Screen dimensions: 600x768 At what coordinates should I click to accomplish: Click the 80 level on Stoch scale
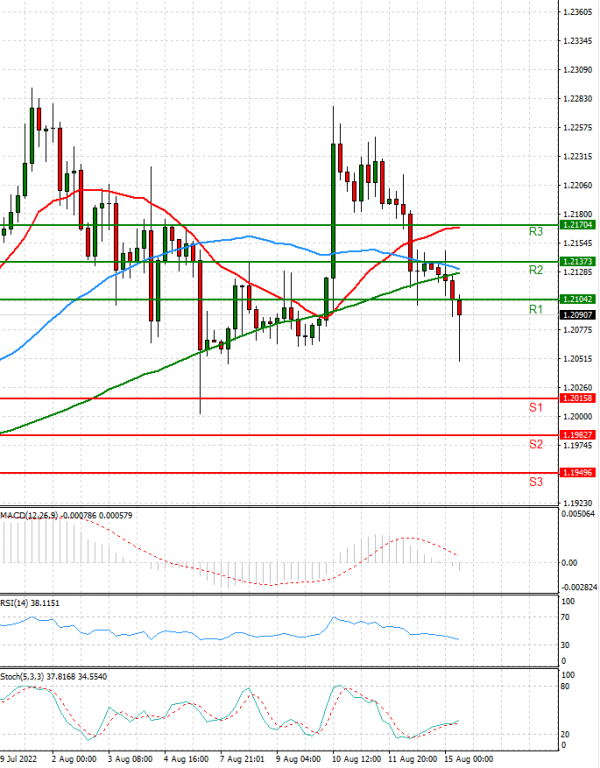565,687
